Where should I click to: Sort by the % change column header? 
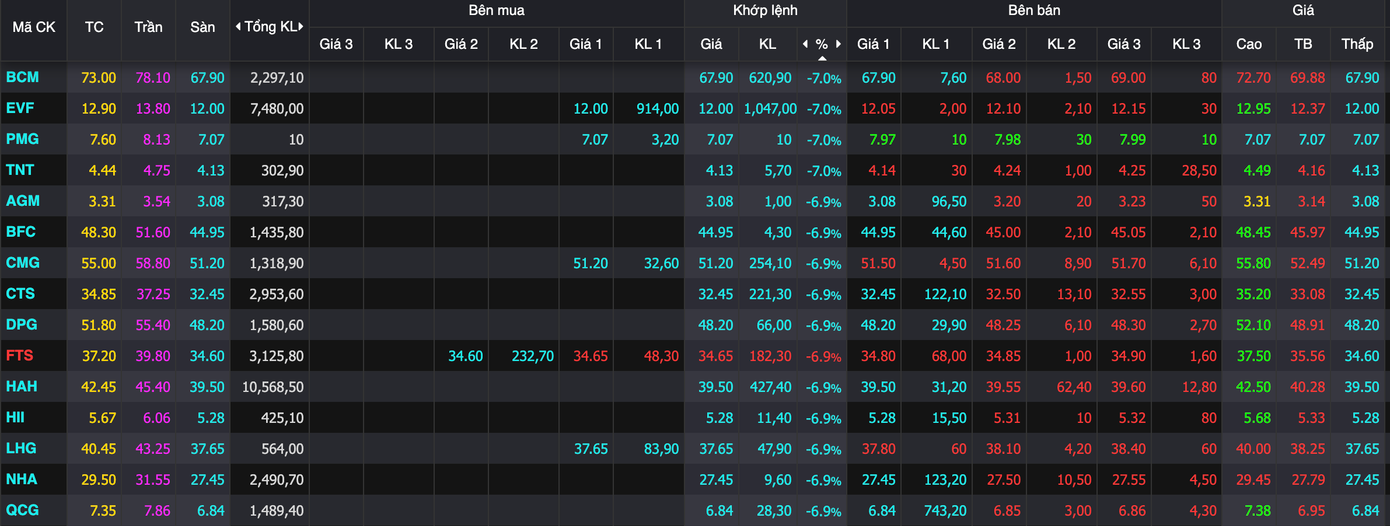tap(822, 44)
